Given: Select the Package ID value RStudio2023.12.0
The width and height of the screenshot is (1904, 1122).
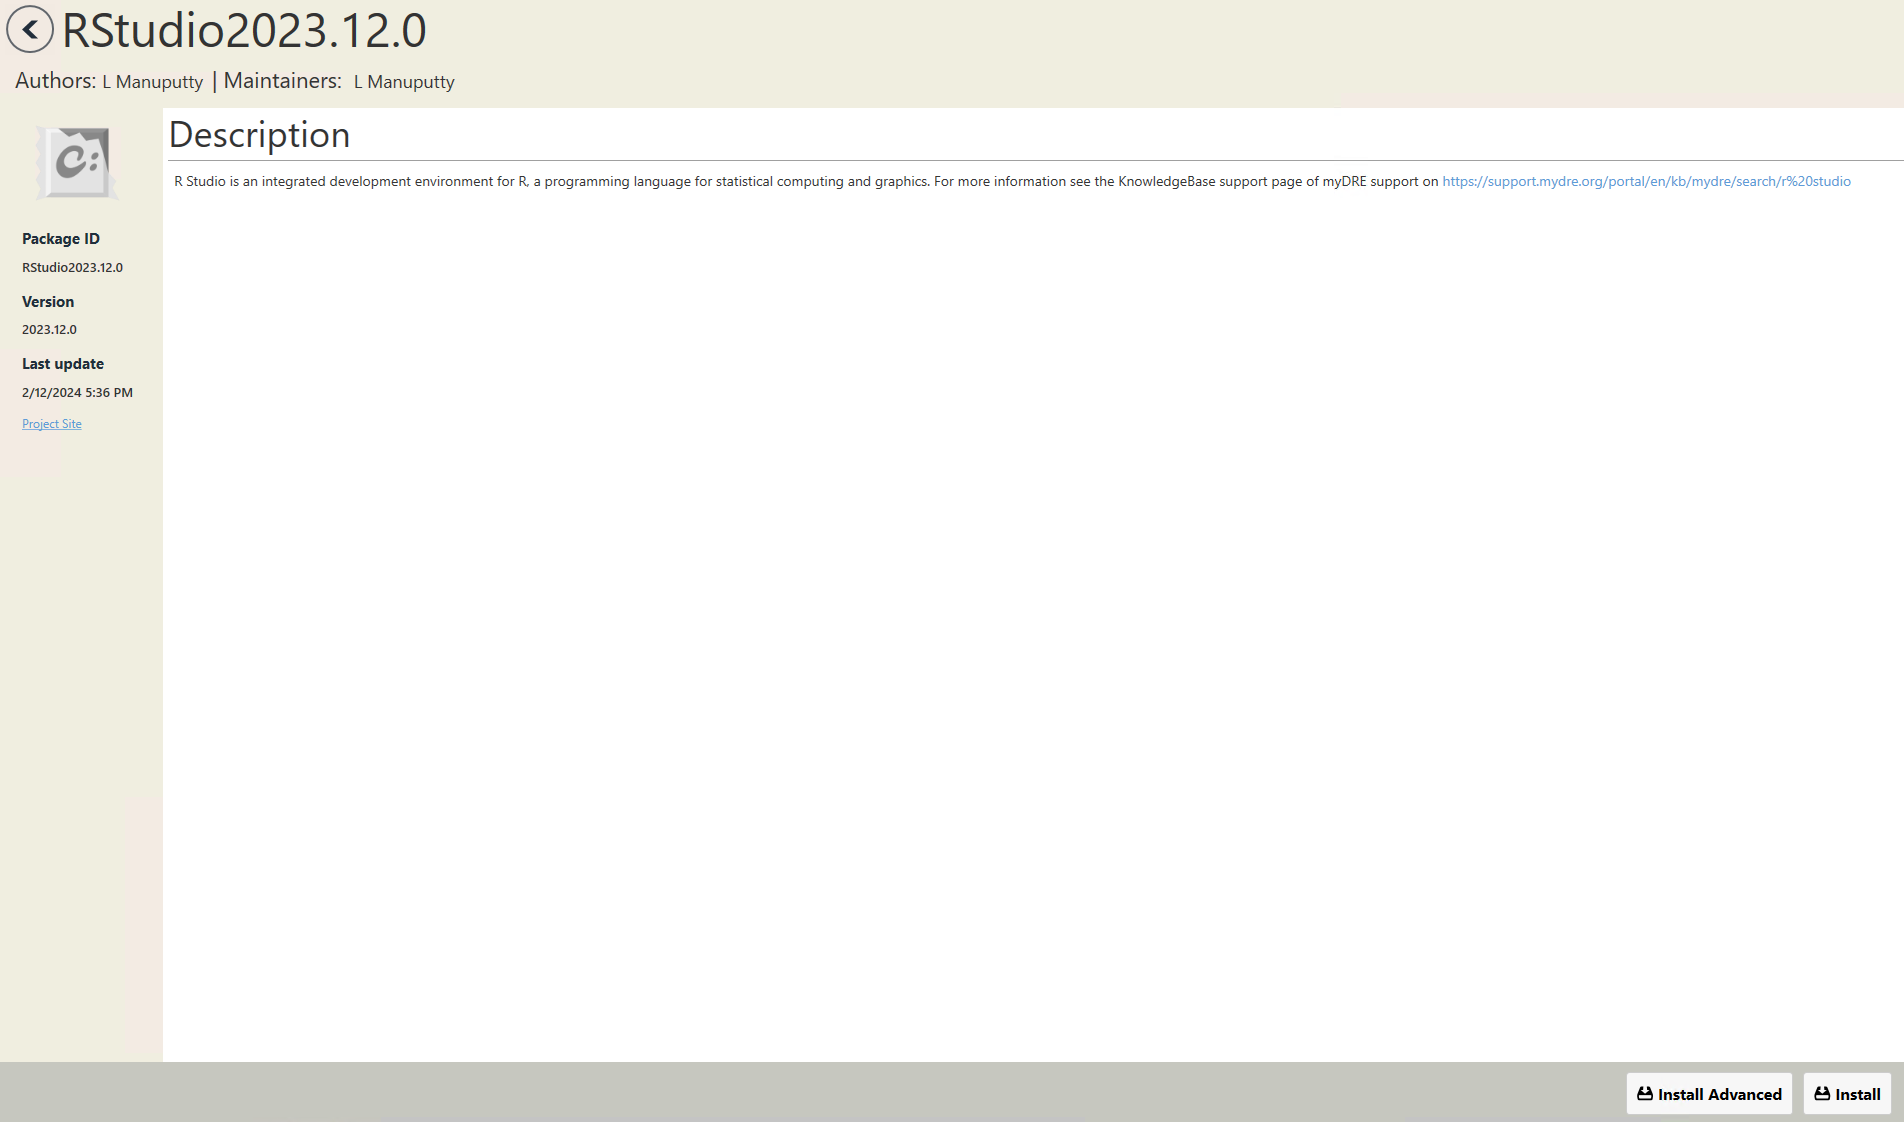Looking at the screenshot, I should (x=72, y=268).
